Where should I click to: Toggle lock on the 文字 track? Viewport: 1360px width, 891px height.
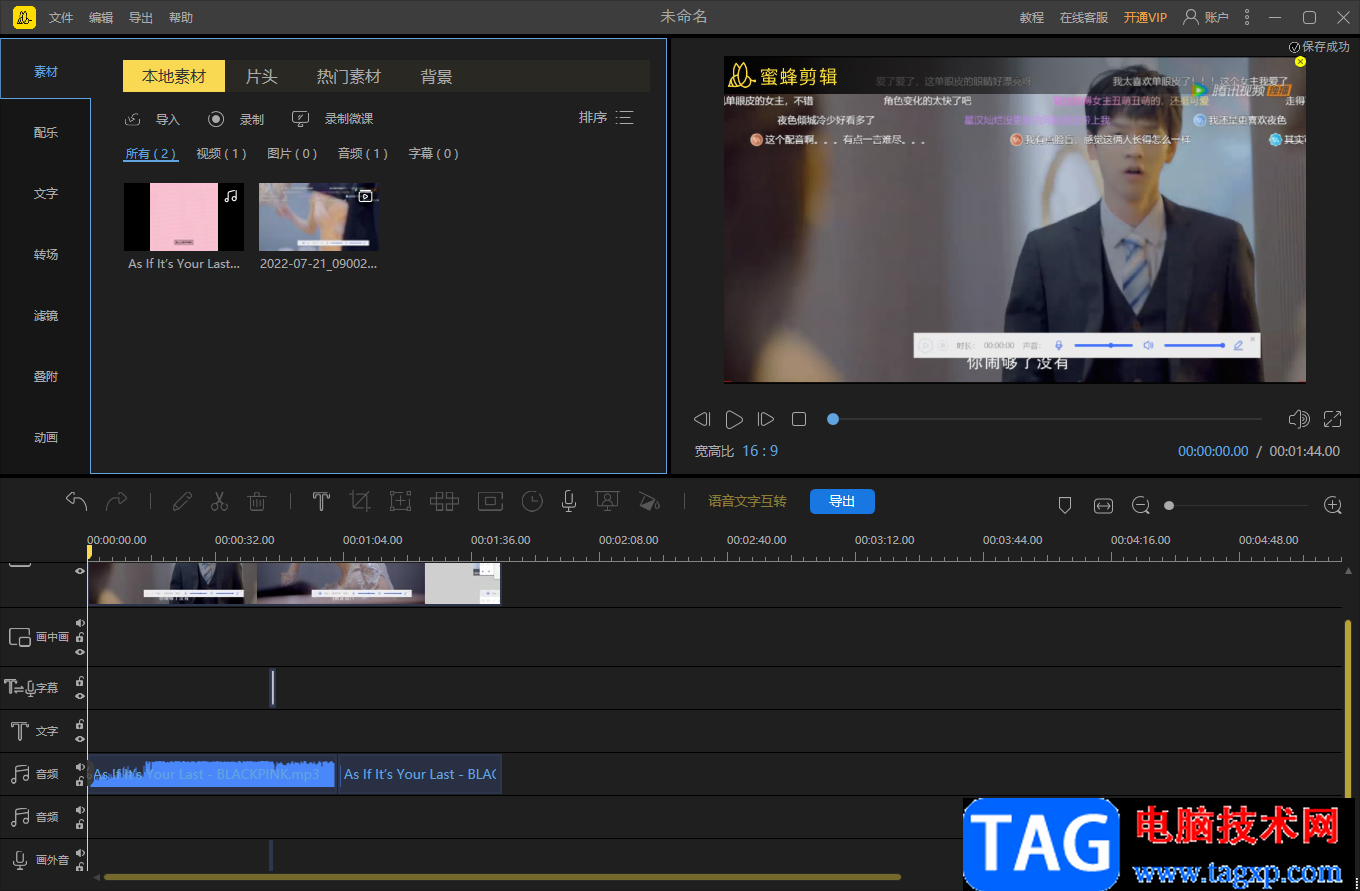(80, 724)
